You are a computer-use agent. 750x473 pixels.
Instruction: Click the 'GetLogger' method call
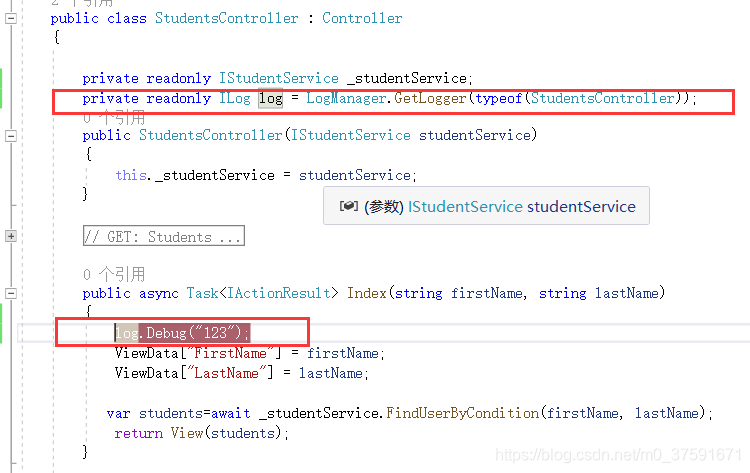point(430,98)
